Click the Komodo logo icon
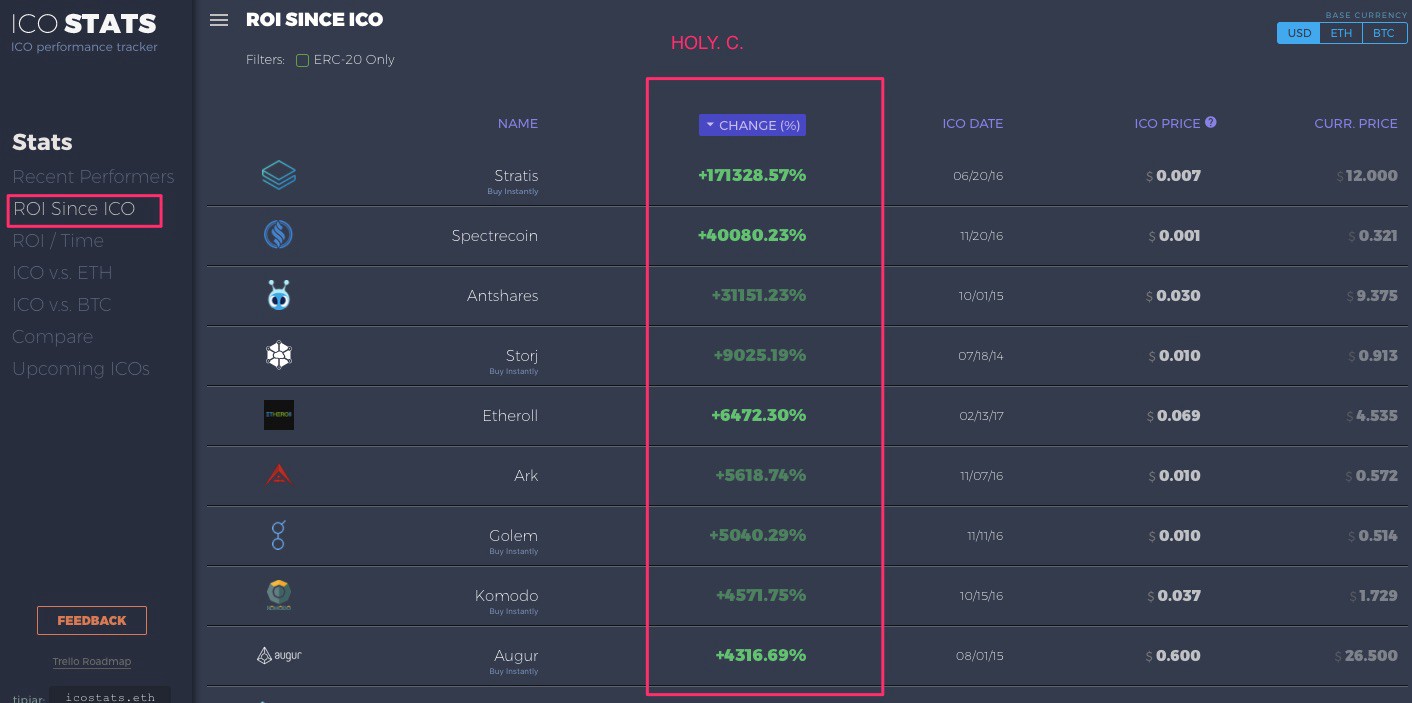 coord(278,595)
